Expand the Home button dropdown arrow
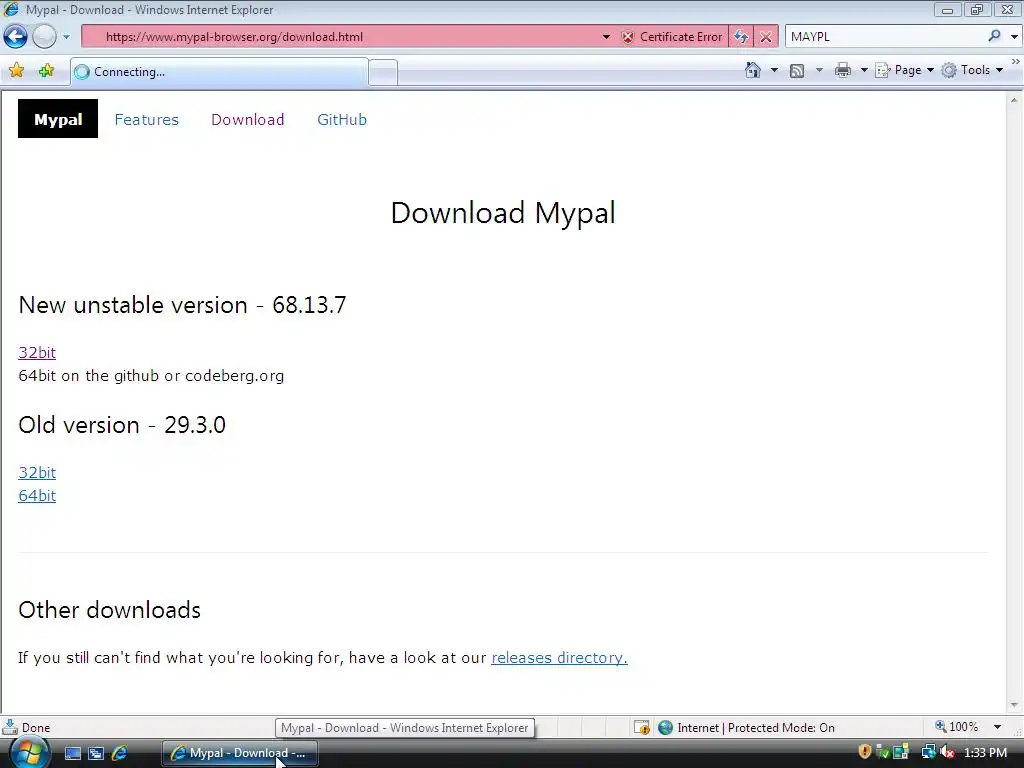Screen dimensions: 1024x768 [x=775, y=70]
